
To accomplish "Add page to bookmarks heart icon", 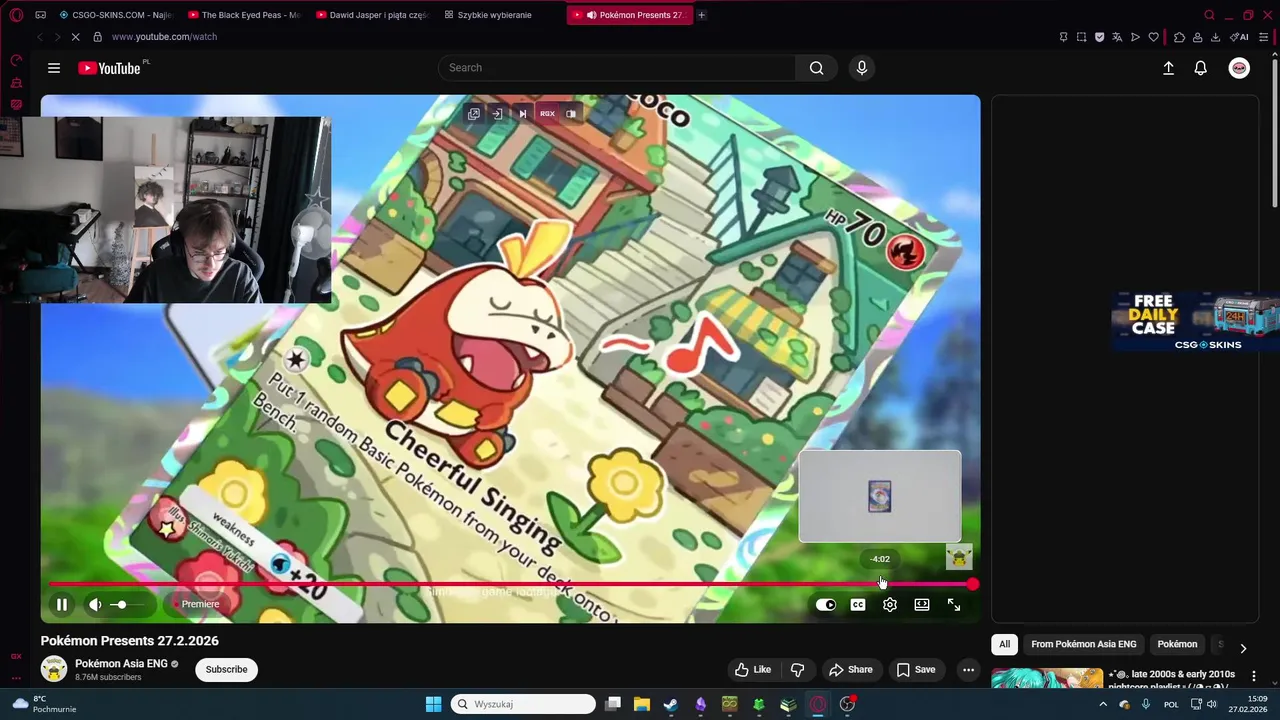I will [1153, 37].
